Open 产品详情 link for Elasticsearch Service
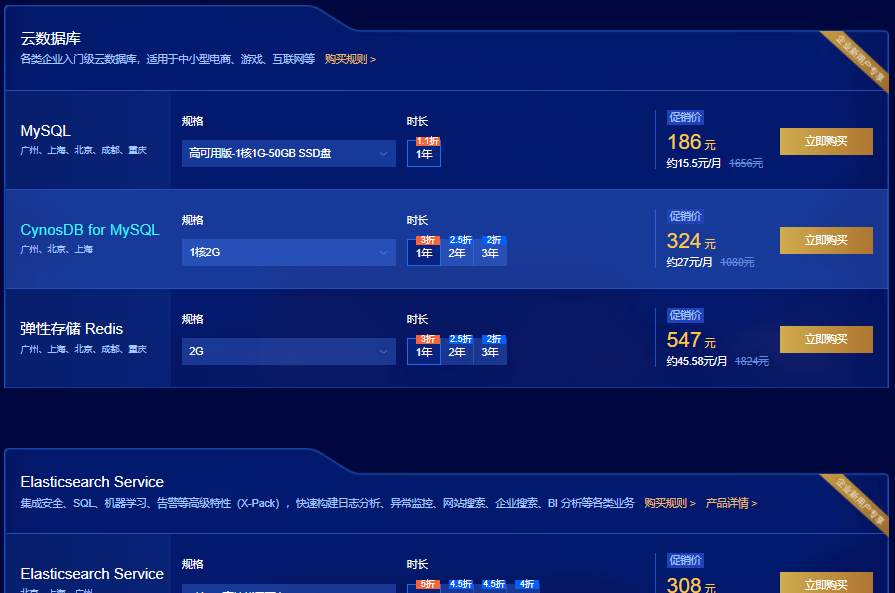The width and height of the screenshot is (895, 593). 731,503
